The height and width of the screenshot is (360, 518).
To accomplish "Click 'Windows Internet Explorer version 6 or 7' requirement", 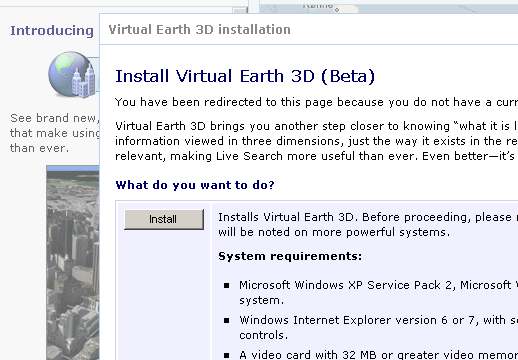I will click(x=378, y=327).
